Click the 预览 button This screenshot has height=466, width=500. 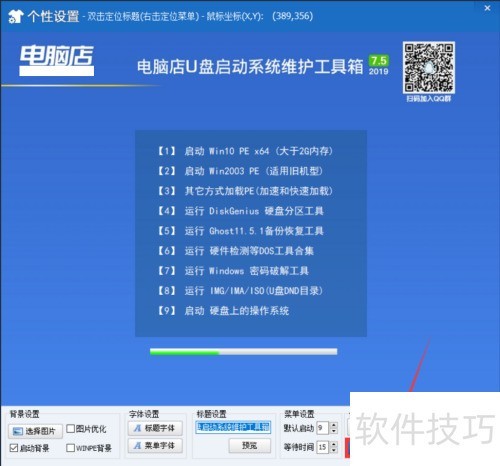point(249,445)
